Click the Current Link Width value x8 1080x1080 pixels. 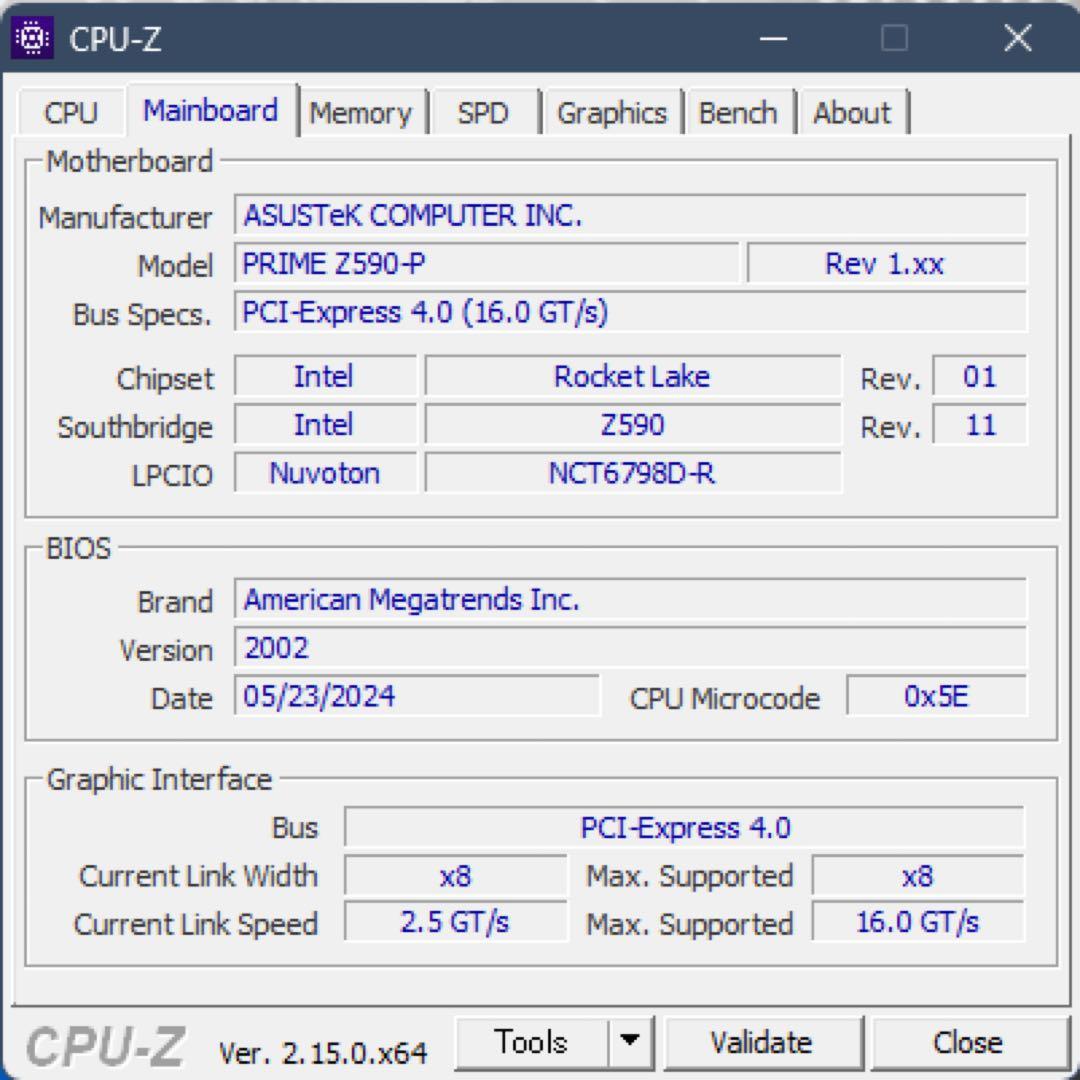455,875
